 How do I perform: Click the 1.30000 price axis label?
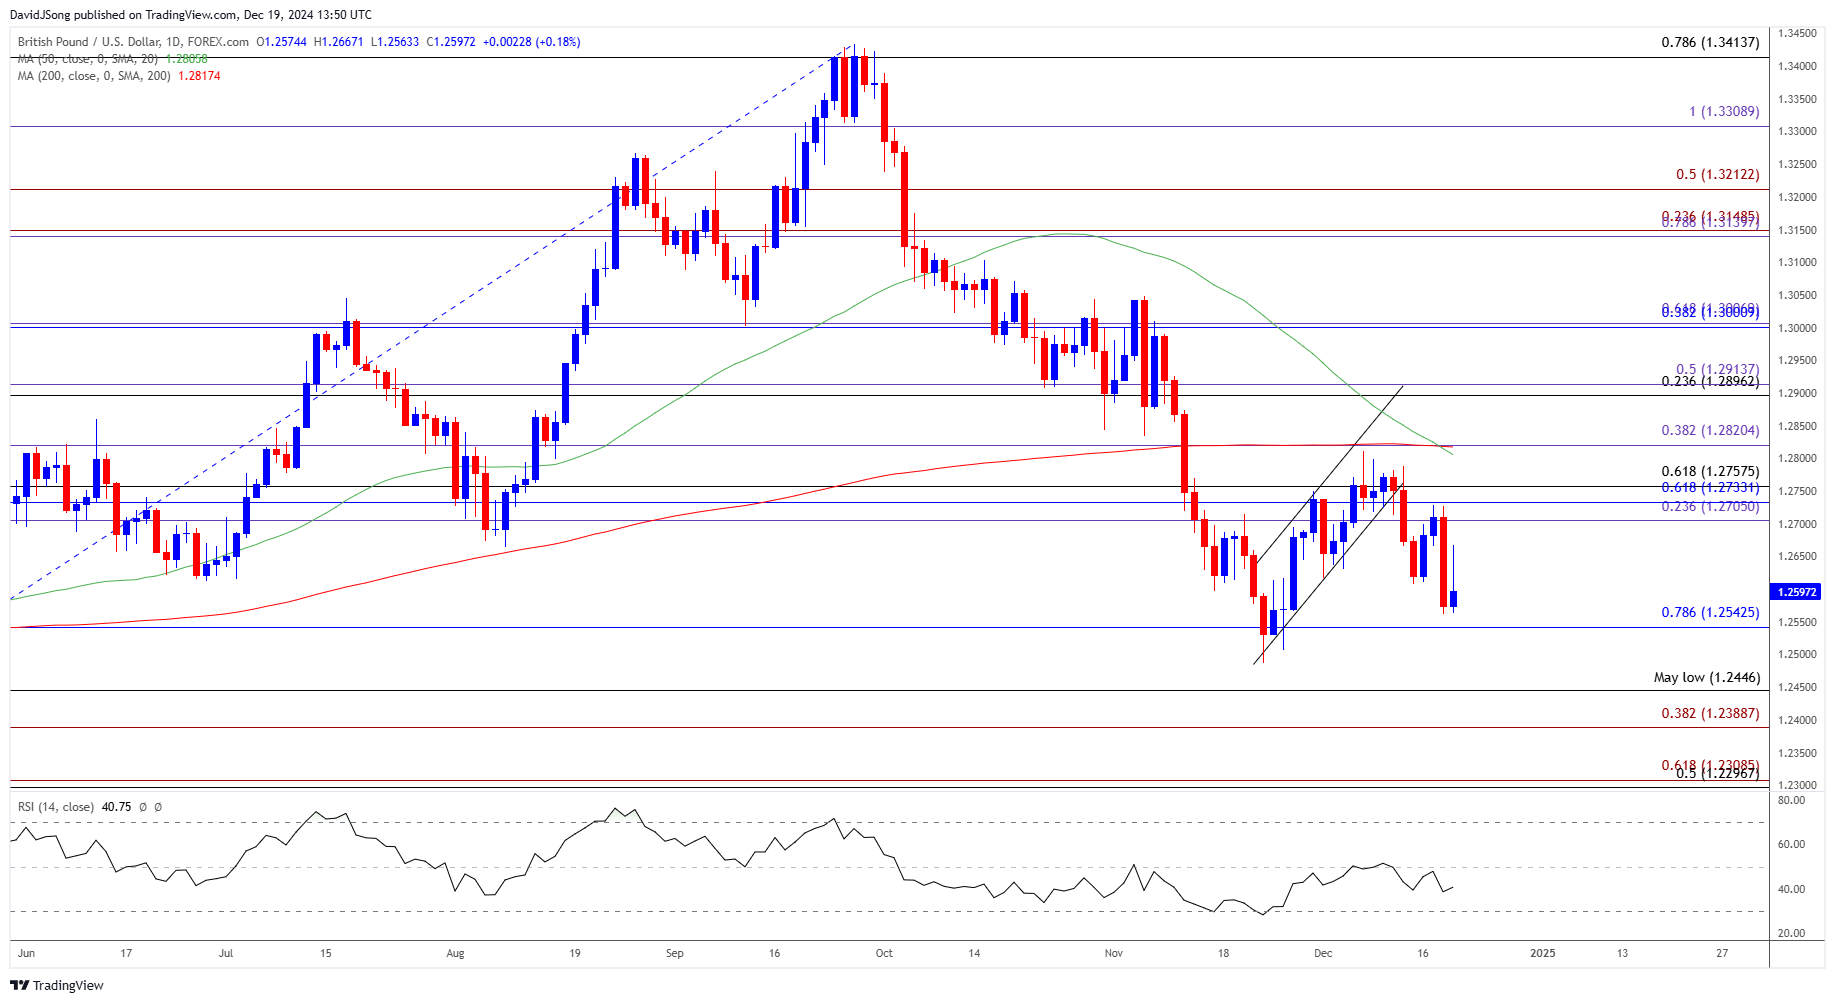1797,328
